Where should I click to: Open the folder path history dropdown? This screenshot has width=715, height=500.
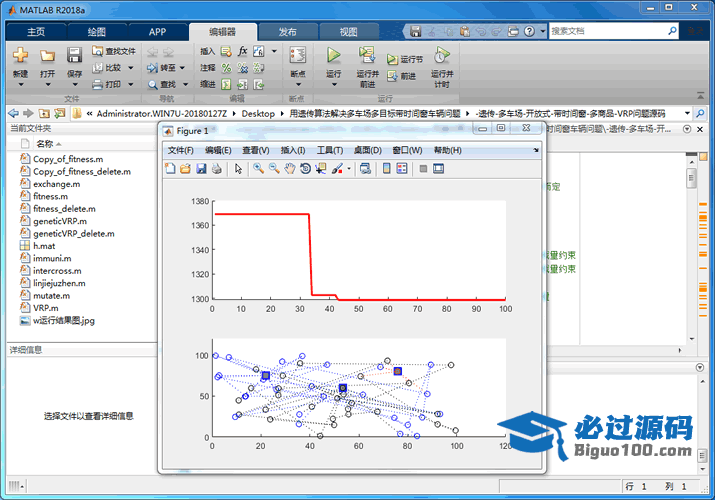point(687,113)
